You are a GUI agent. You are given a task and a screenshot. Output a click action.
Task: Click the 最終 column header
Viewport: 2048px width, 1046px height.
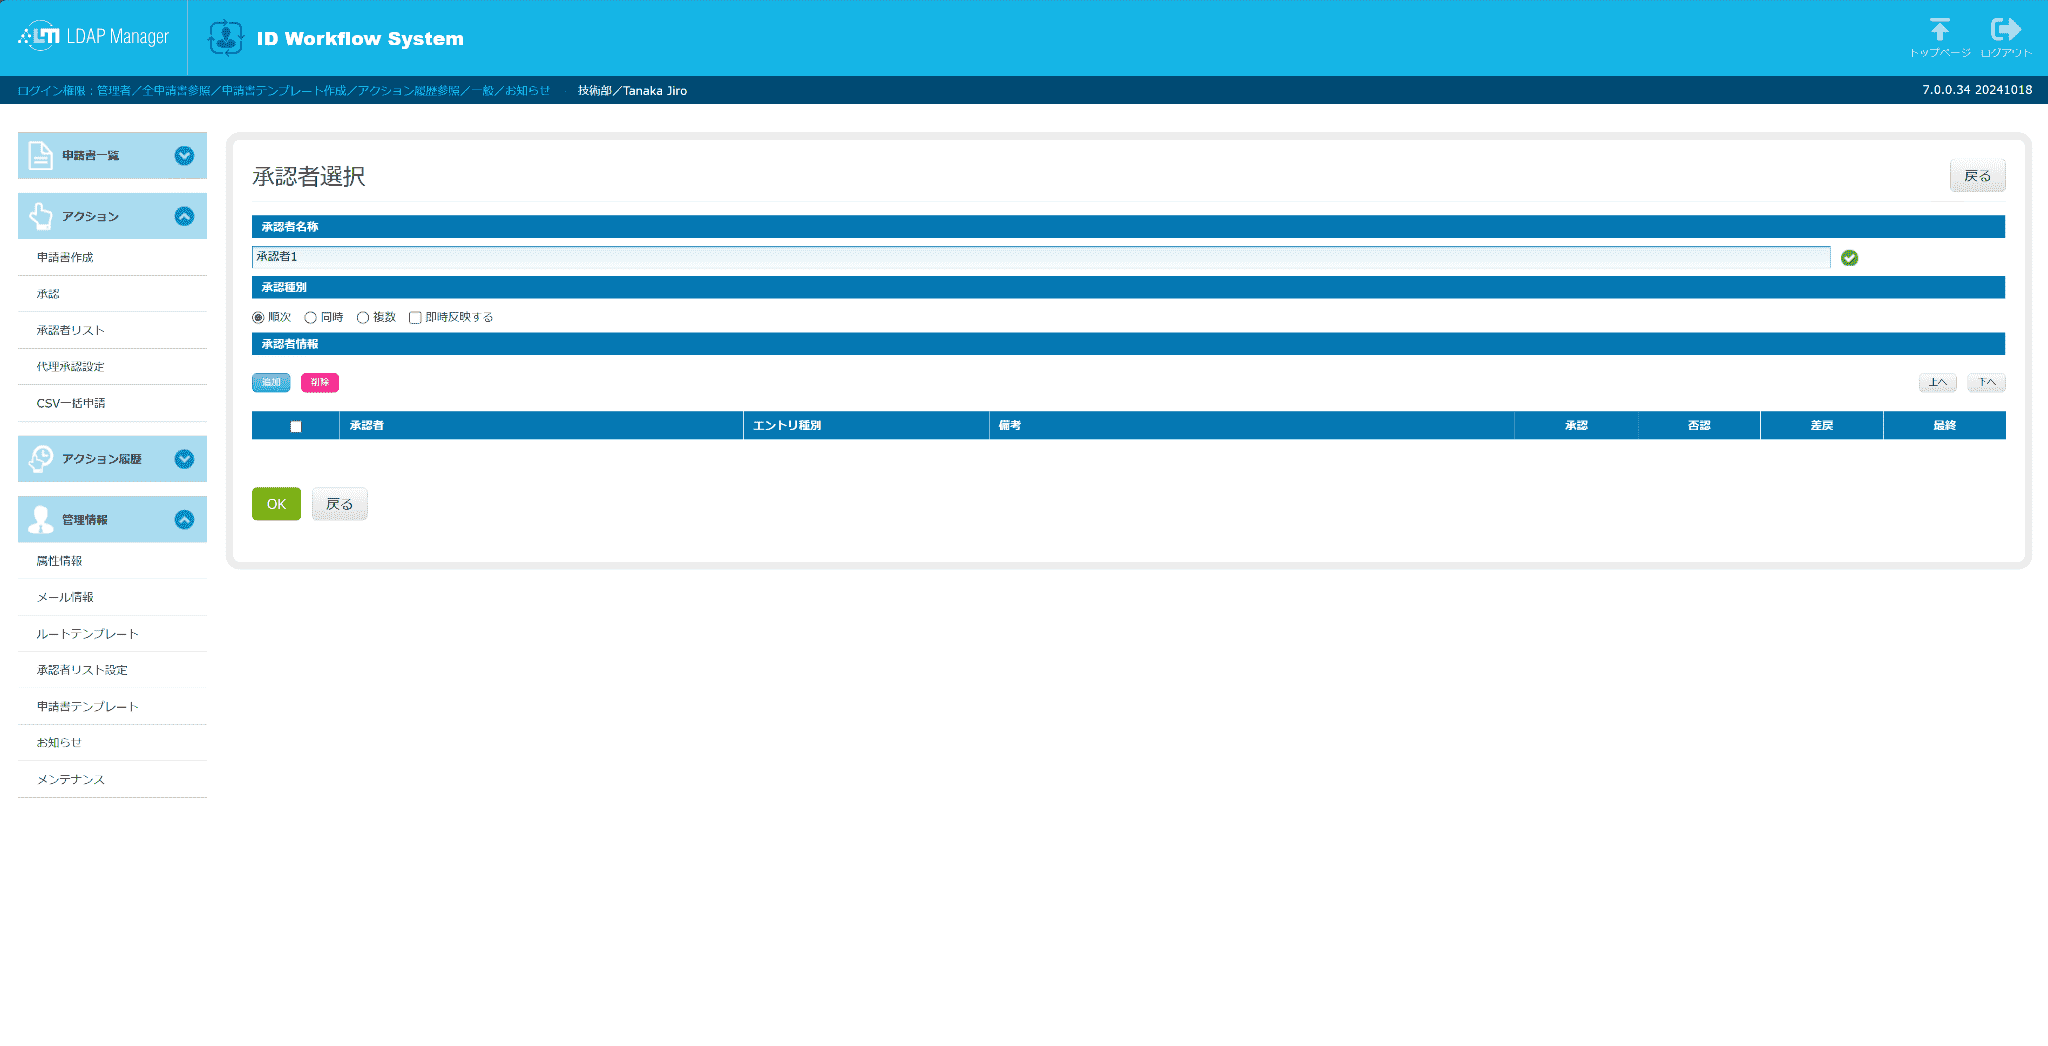point(1945,425)
